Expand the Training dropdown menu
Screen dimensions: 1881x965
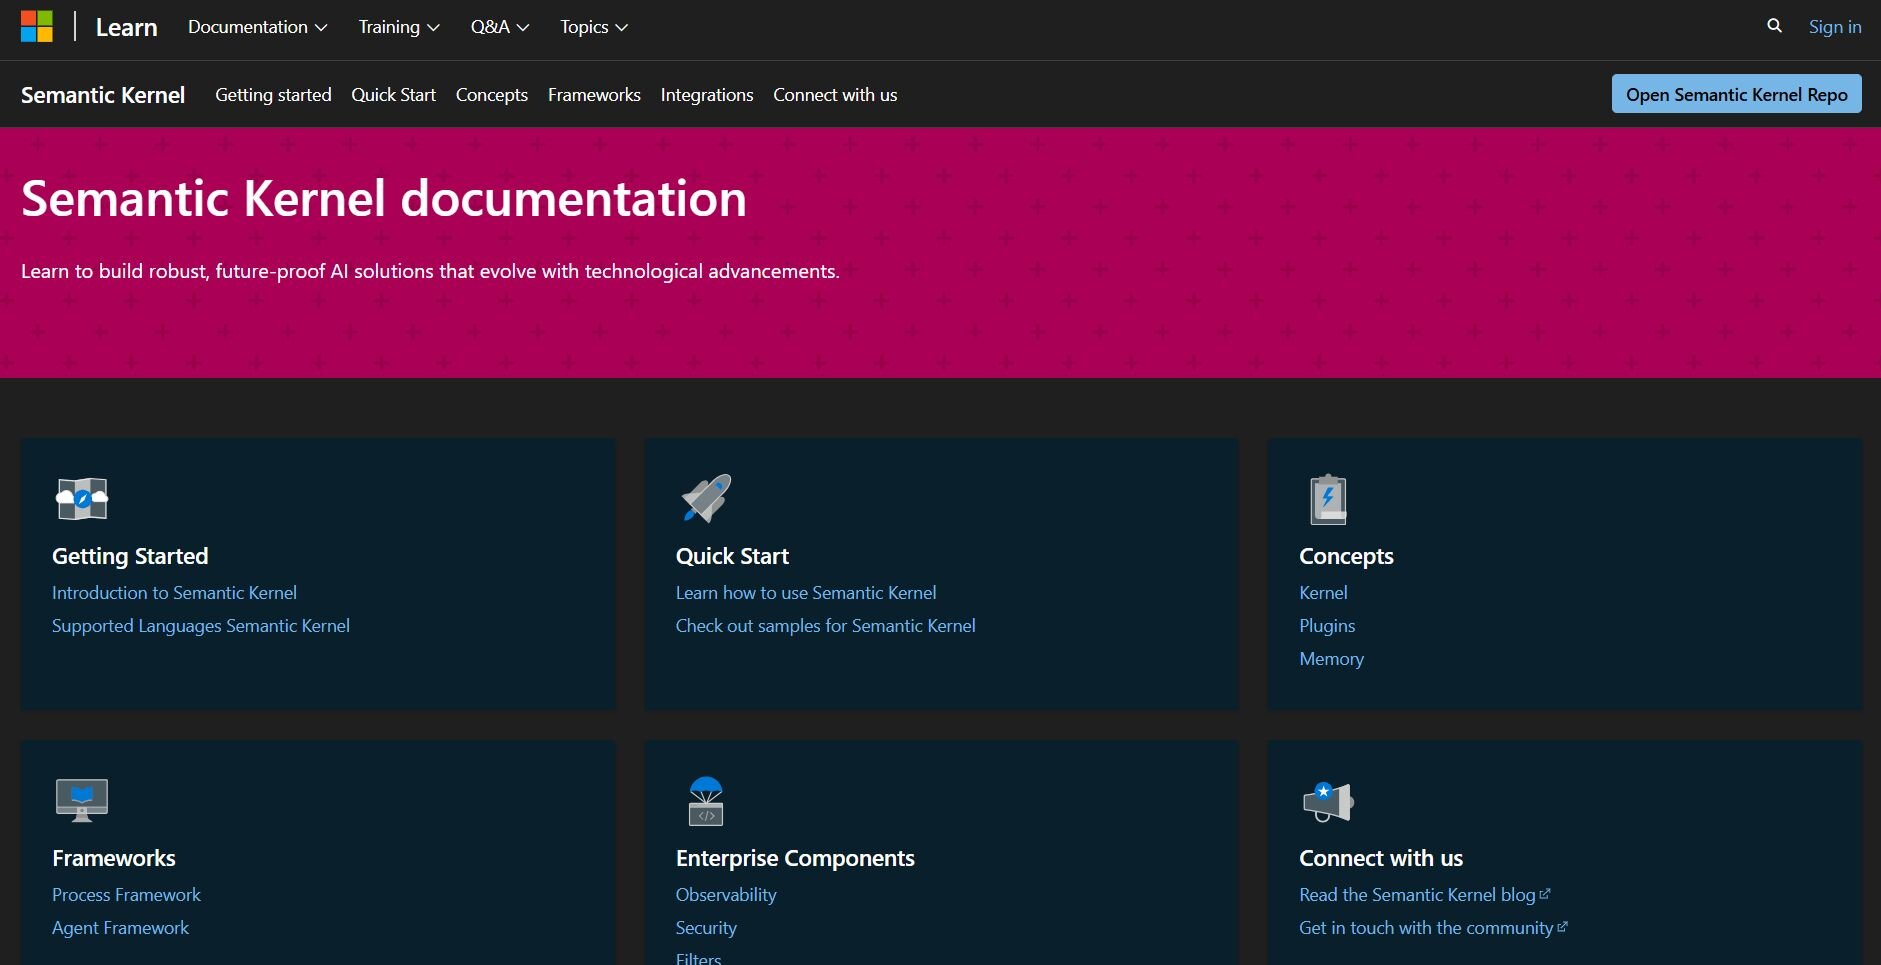pyautogui.click(x=398, y=27)
